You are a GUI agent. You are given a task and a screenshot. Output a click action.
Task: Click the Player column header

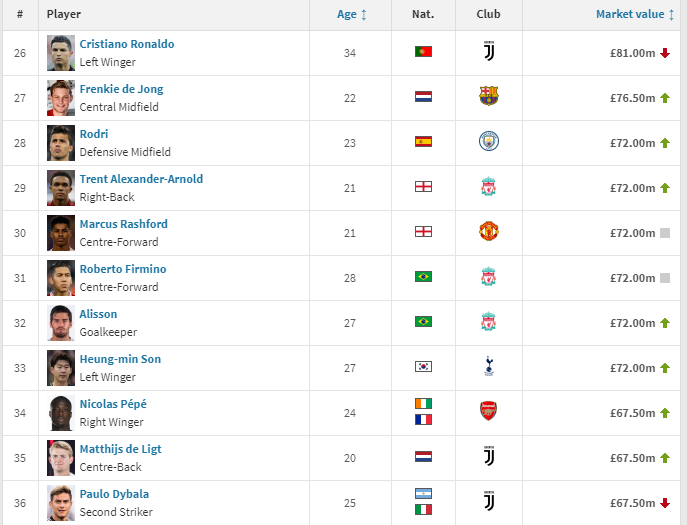(64, 15)
